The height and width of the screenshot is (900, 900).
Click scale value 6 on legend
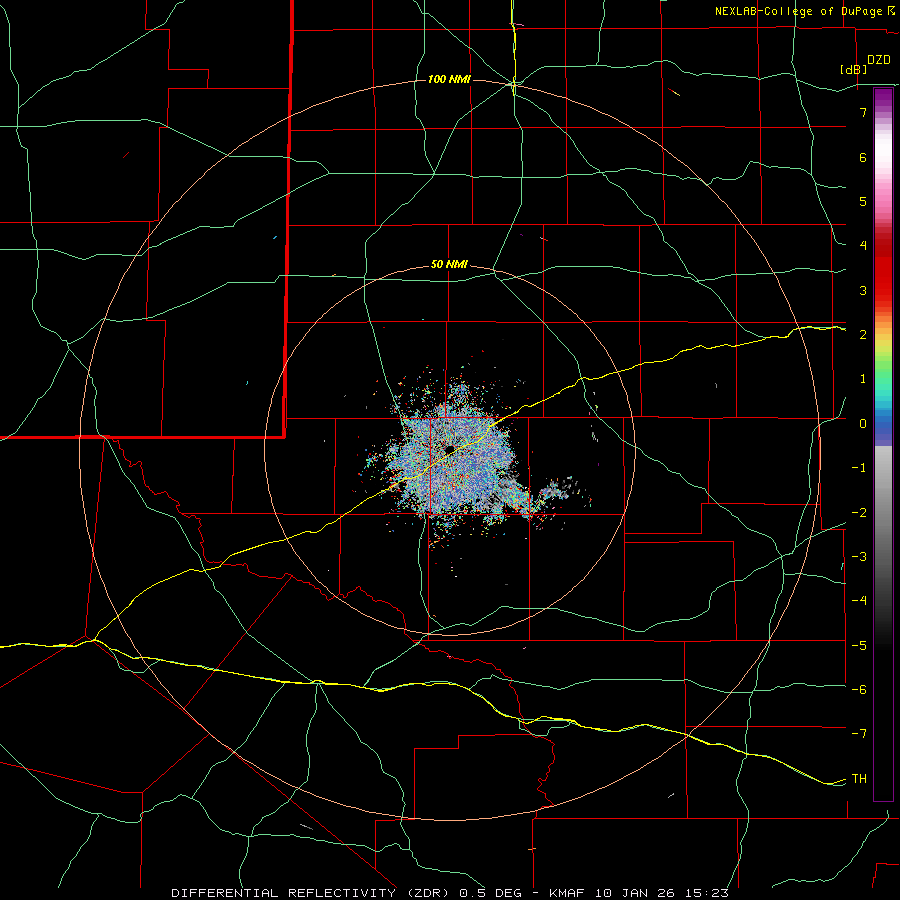pyautogui.click(x=863, y=157)
